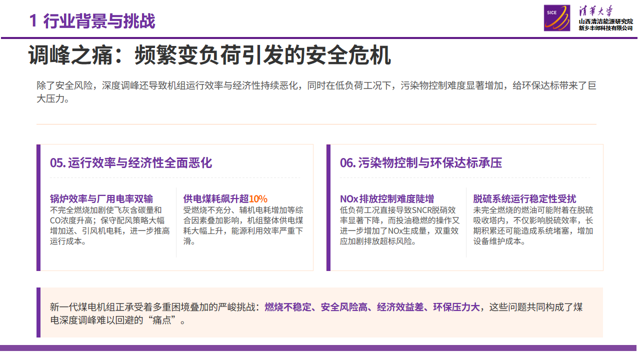Screen dimensions: 640x360
Task: Click the orange 10% highlighted text
Action: pos(258,199)
